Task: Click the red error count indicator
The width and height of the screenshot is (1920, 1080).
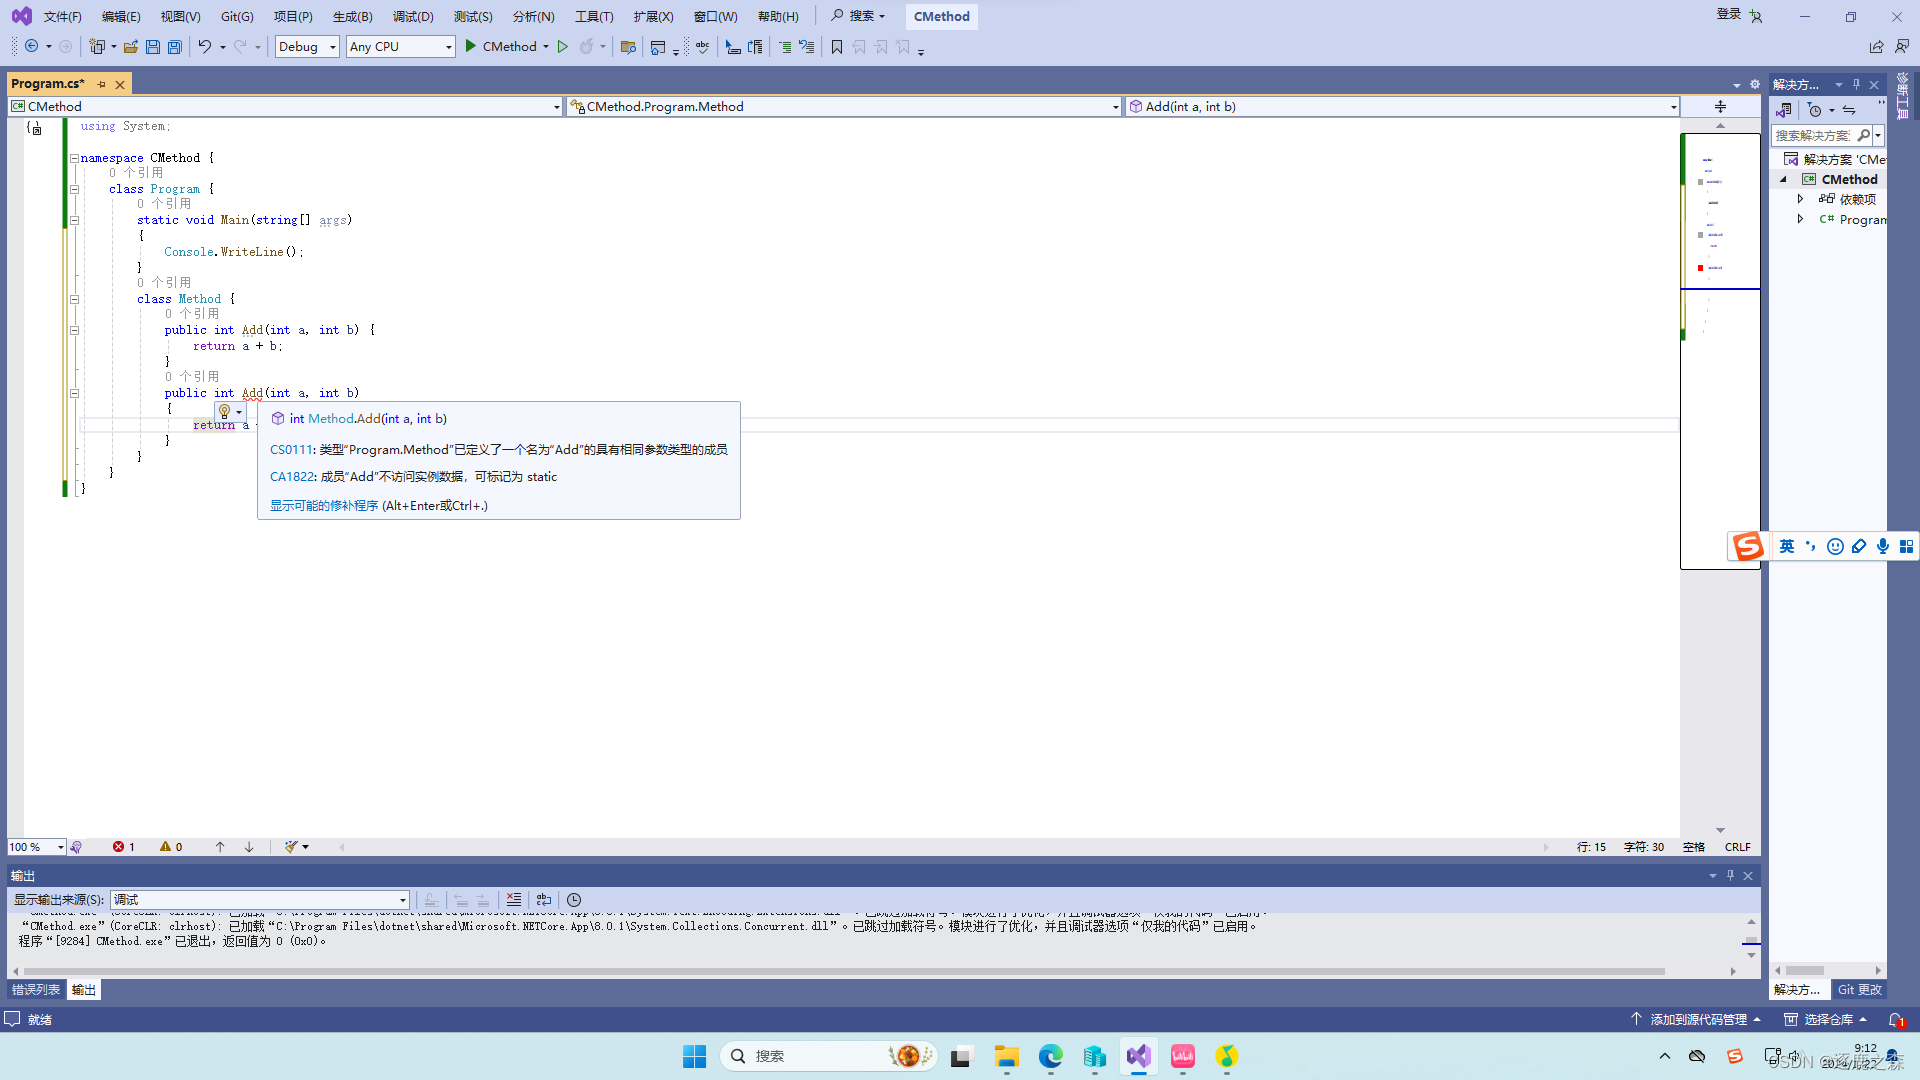Action: point(124,847)
